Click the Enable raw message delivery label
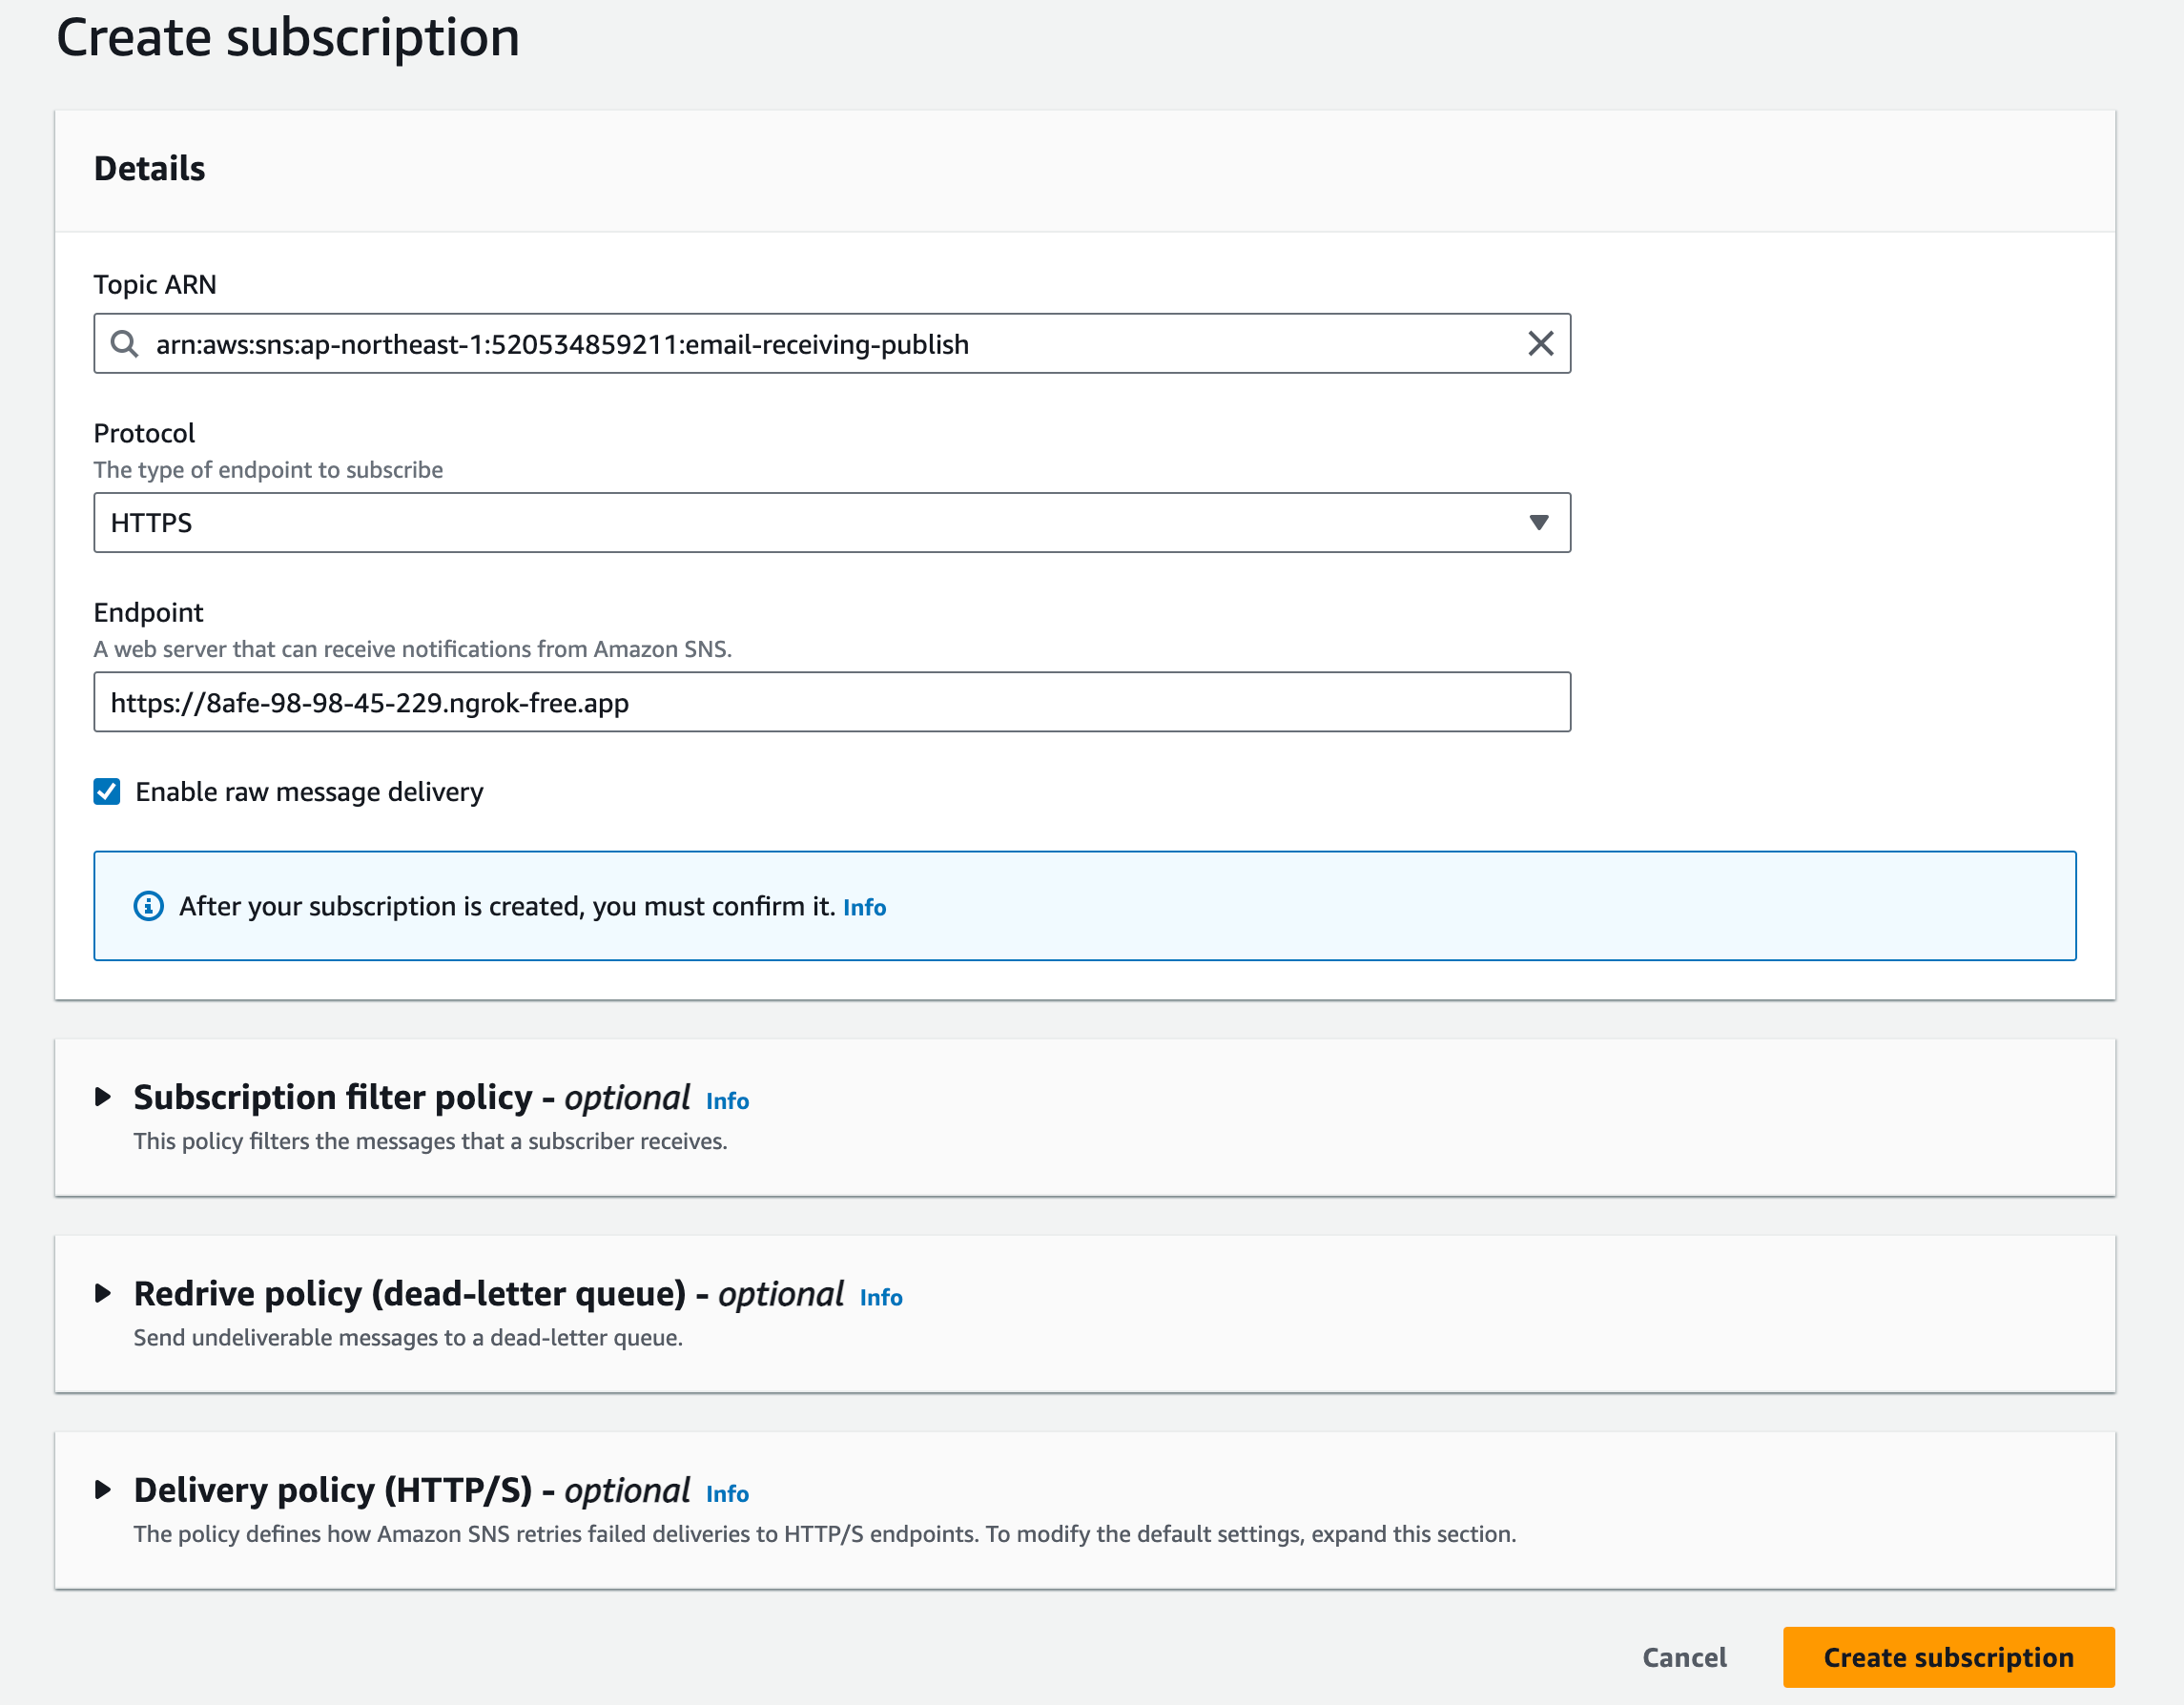 click(x=309, y=792)
